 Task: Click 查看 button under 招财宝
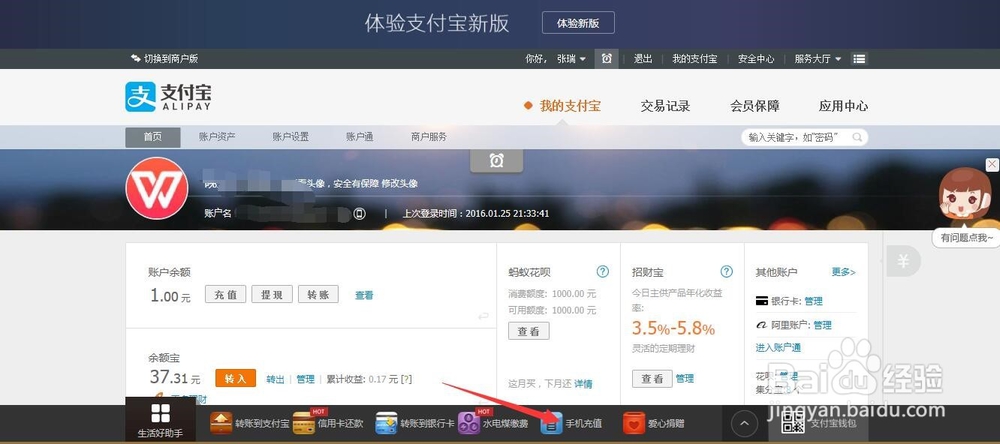(x=652, y=378)
